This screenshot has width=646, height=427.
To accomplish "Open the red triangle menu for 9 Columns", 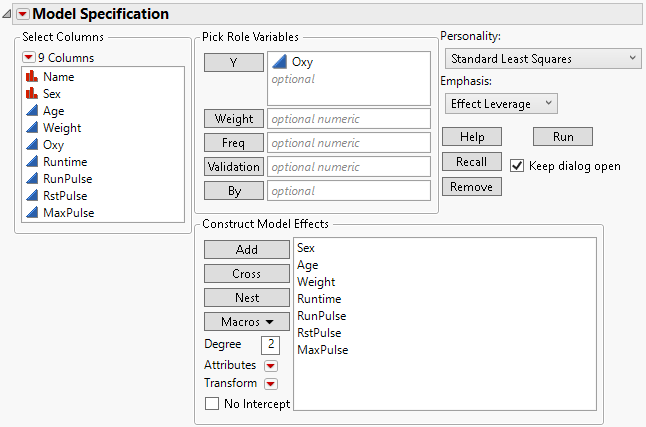I will [28, 57].
